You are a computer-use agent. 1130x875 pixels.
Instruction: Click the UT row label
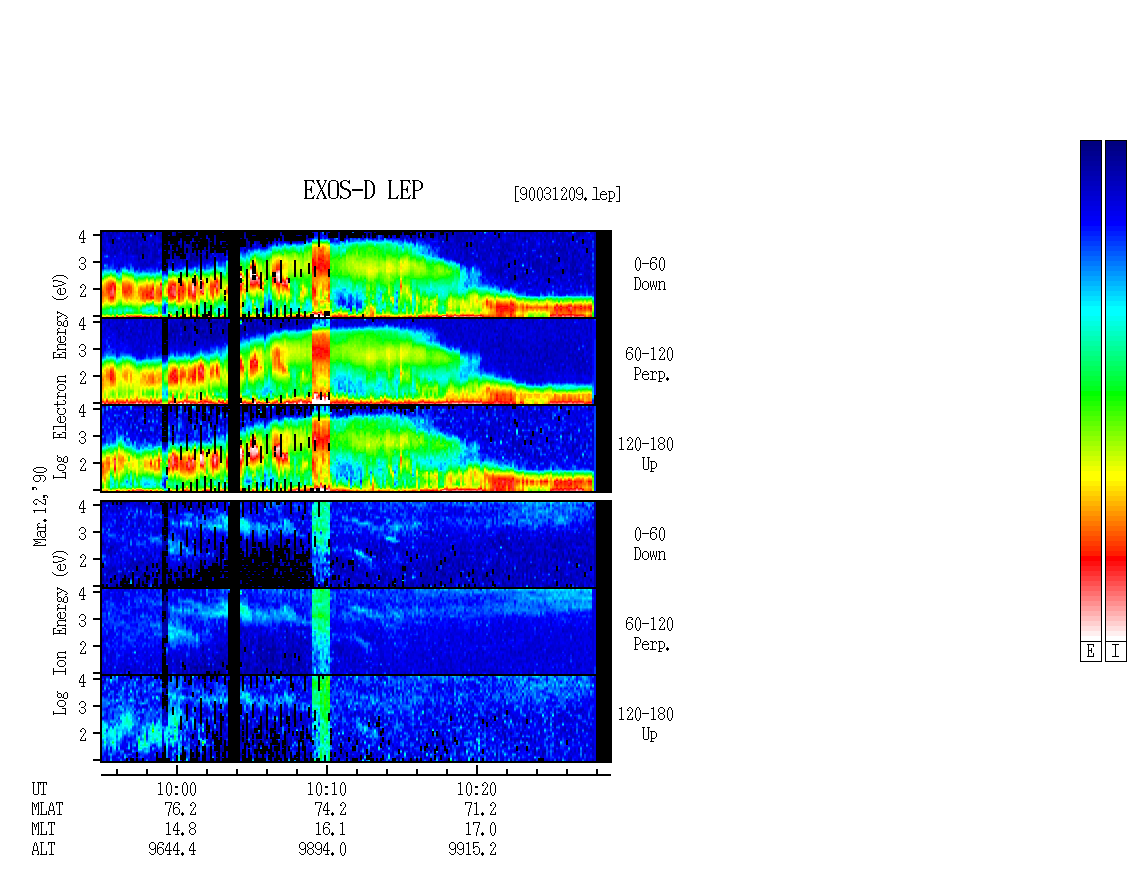click(39, 789)
